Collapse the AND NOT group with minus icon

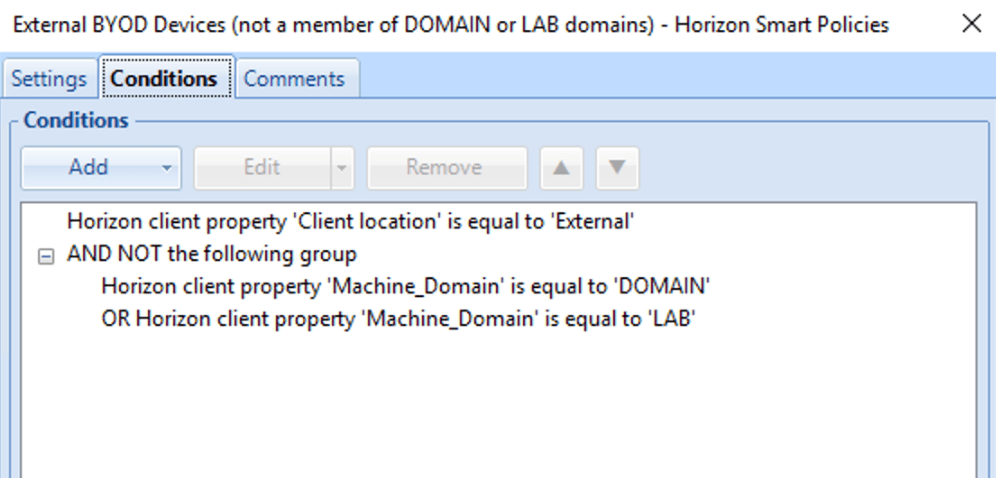click(46, 256)
